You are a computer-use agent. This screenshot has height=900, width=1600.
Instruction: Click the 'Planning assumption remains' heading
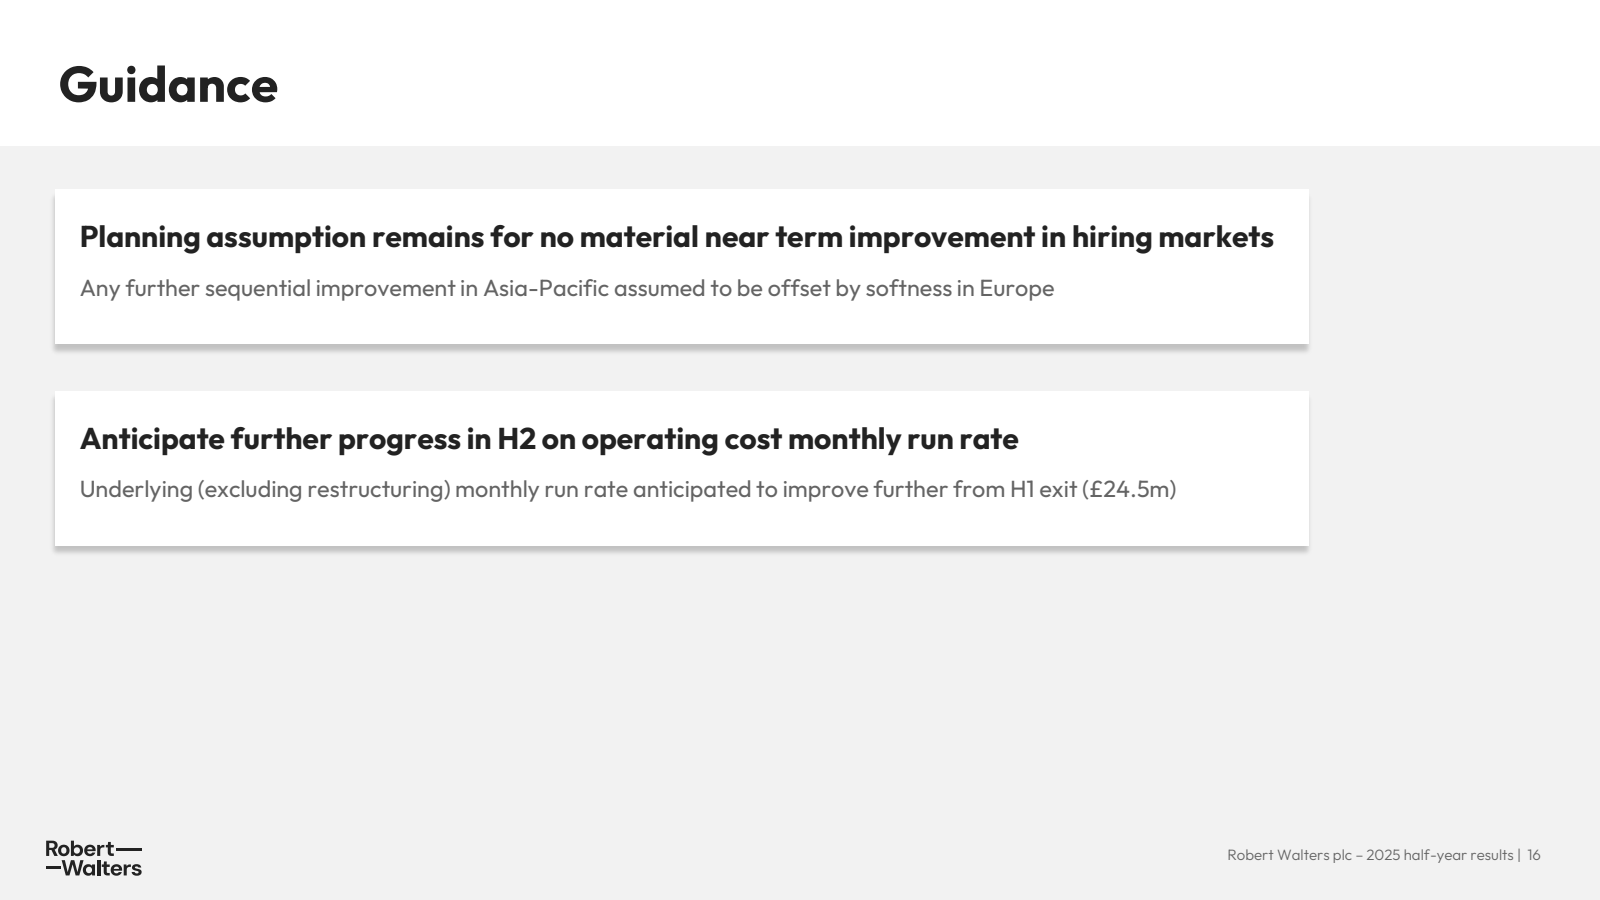pyautogui.click(x=676, y=237)
